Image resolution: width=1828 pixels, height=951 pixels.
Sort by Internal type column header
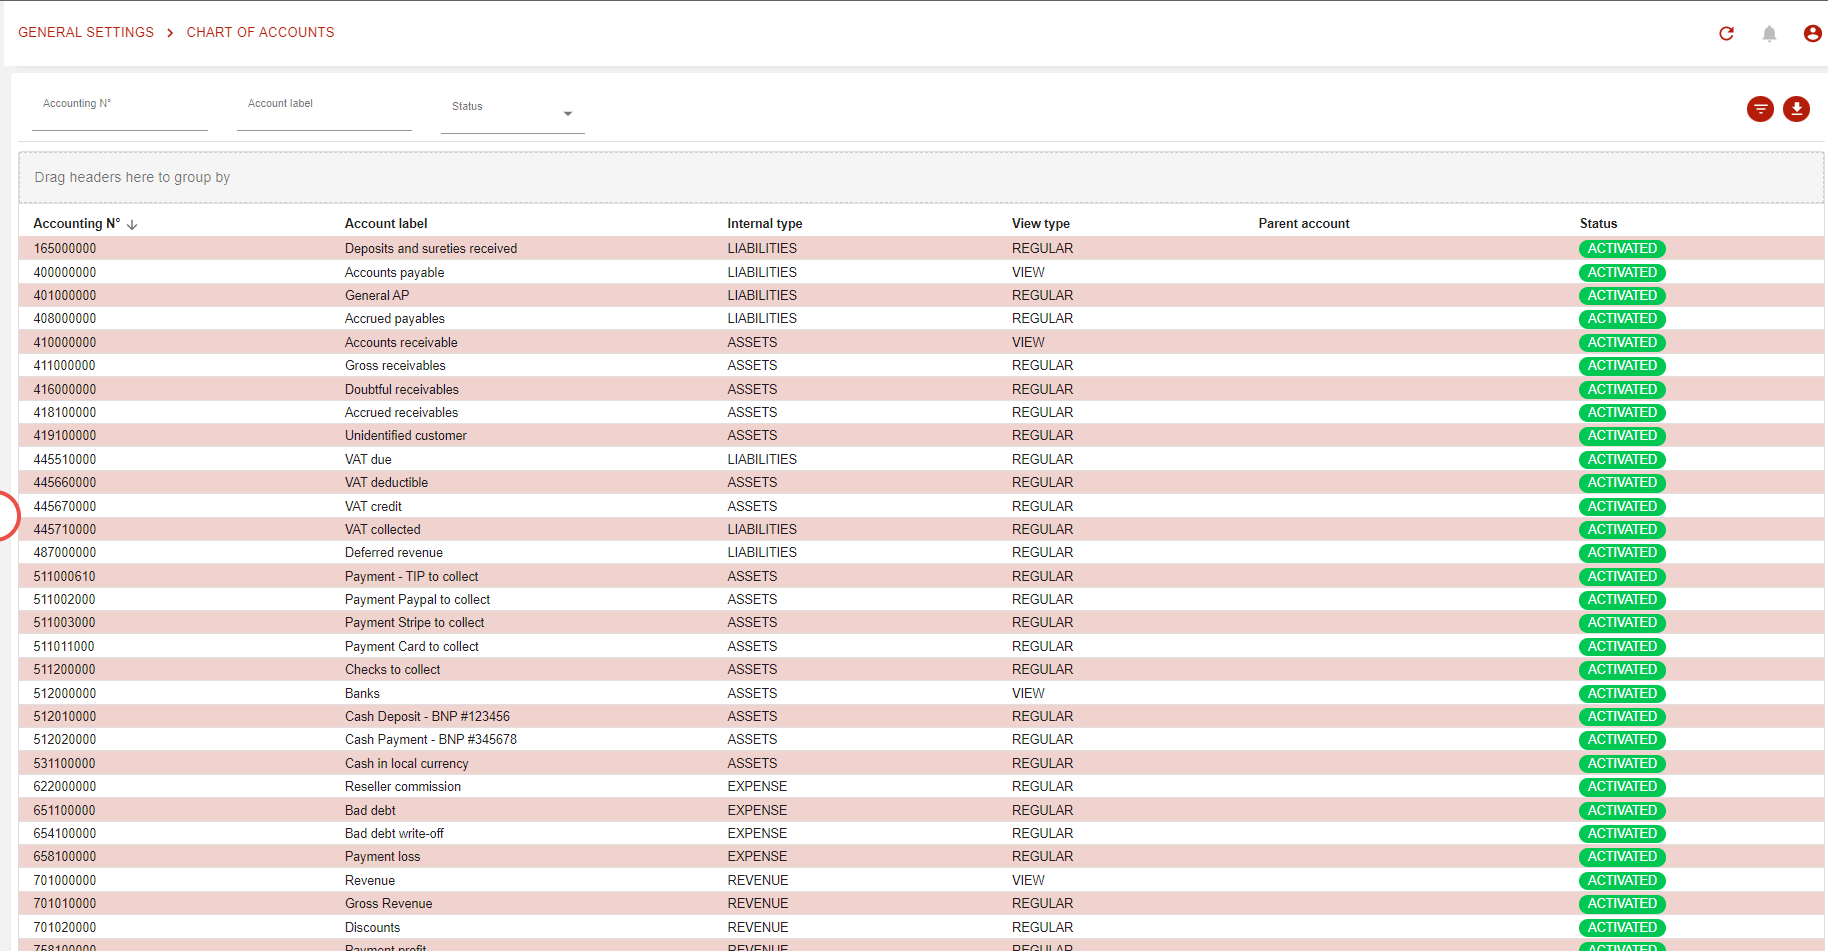[x=764, y=224]
